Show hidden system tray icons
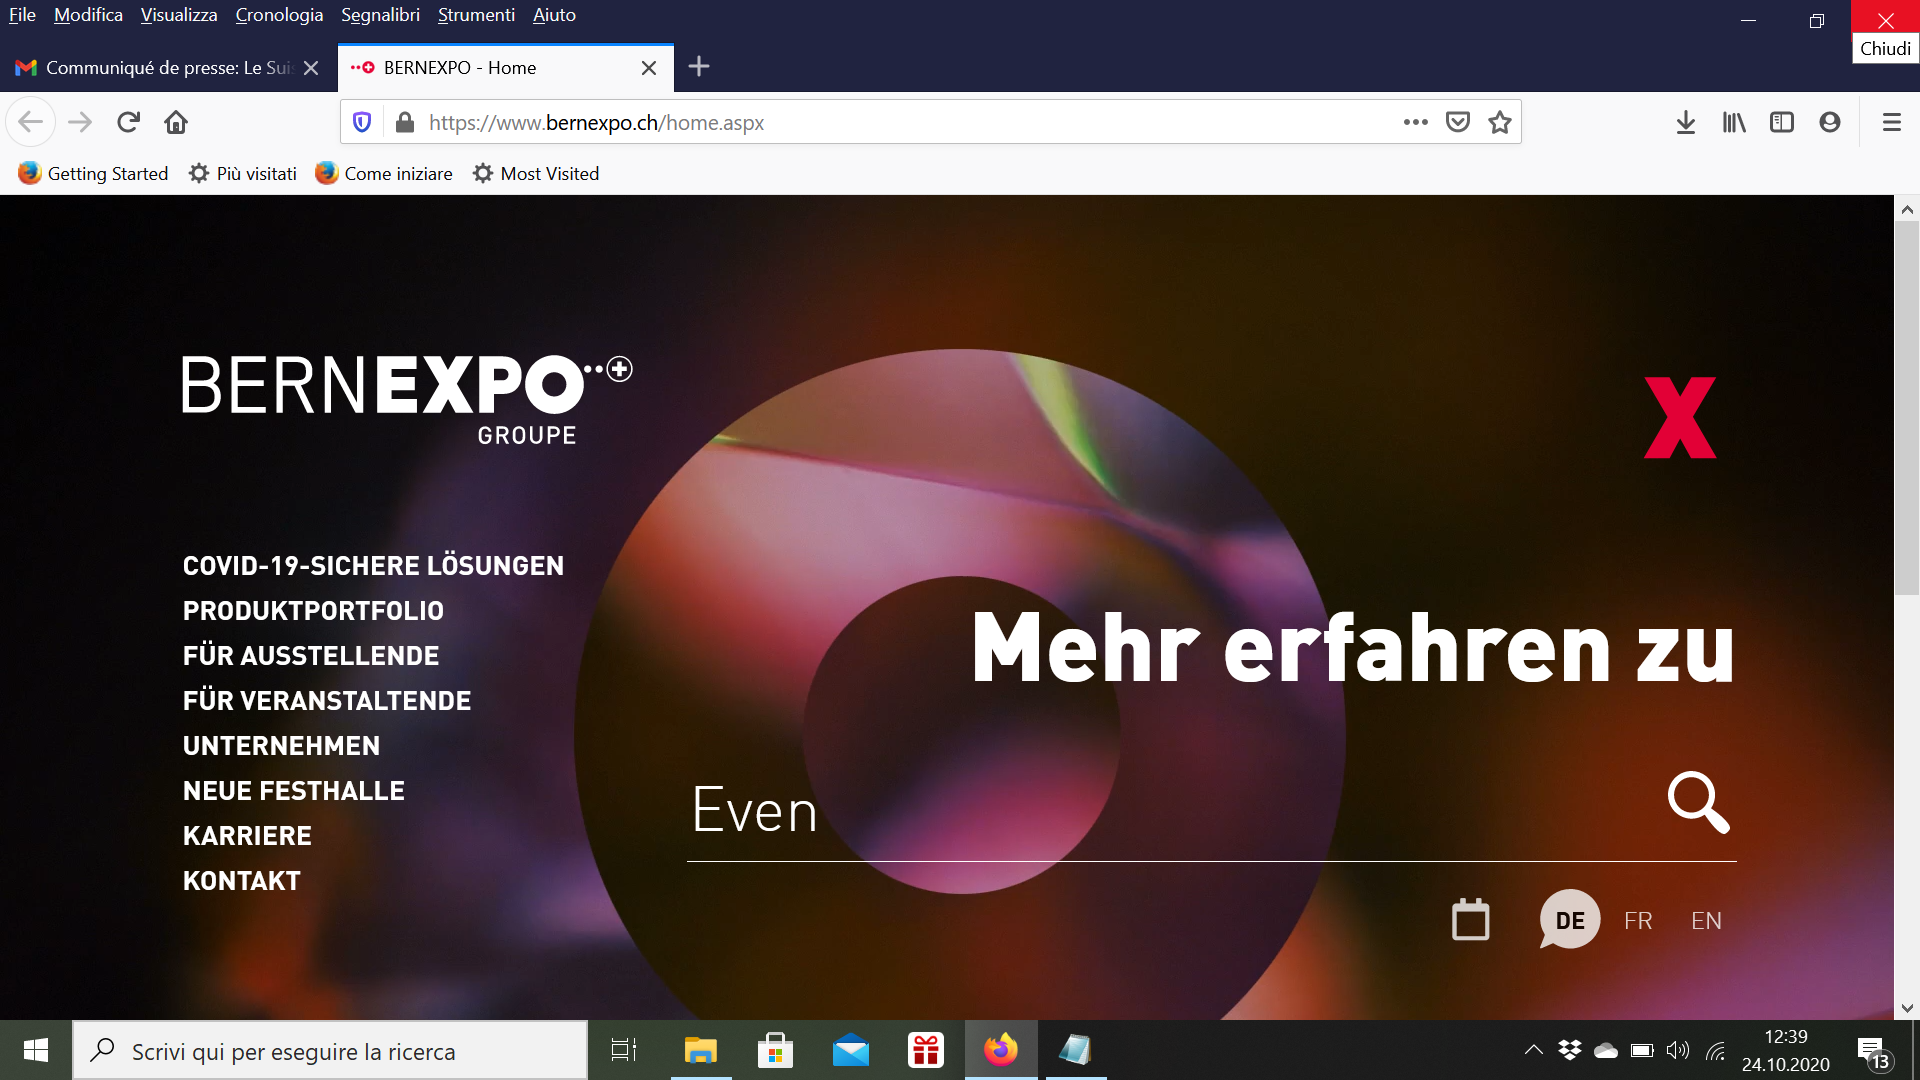 [1533, 1050]
